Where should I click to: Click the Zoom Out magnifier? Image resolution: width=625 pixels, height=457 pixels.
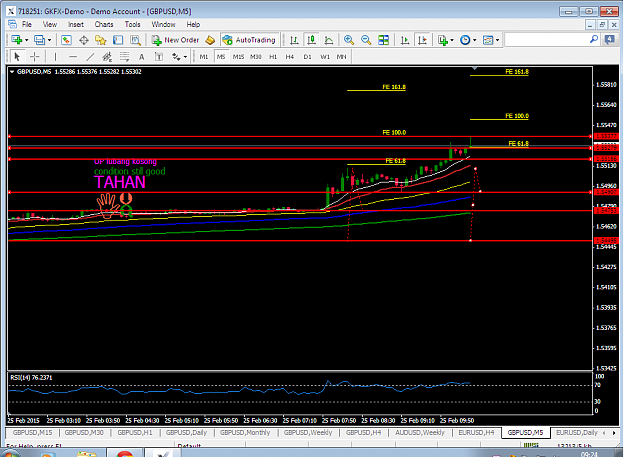366,40
